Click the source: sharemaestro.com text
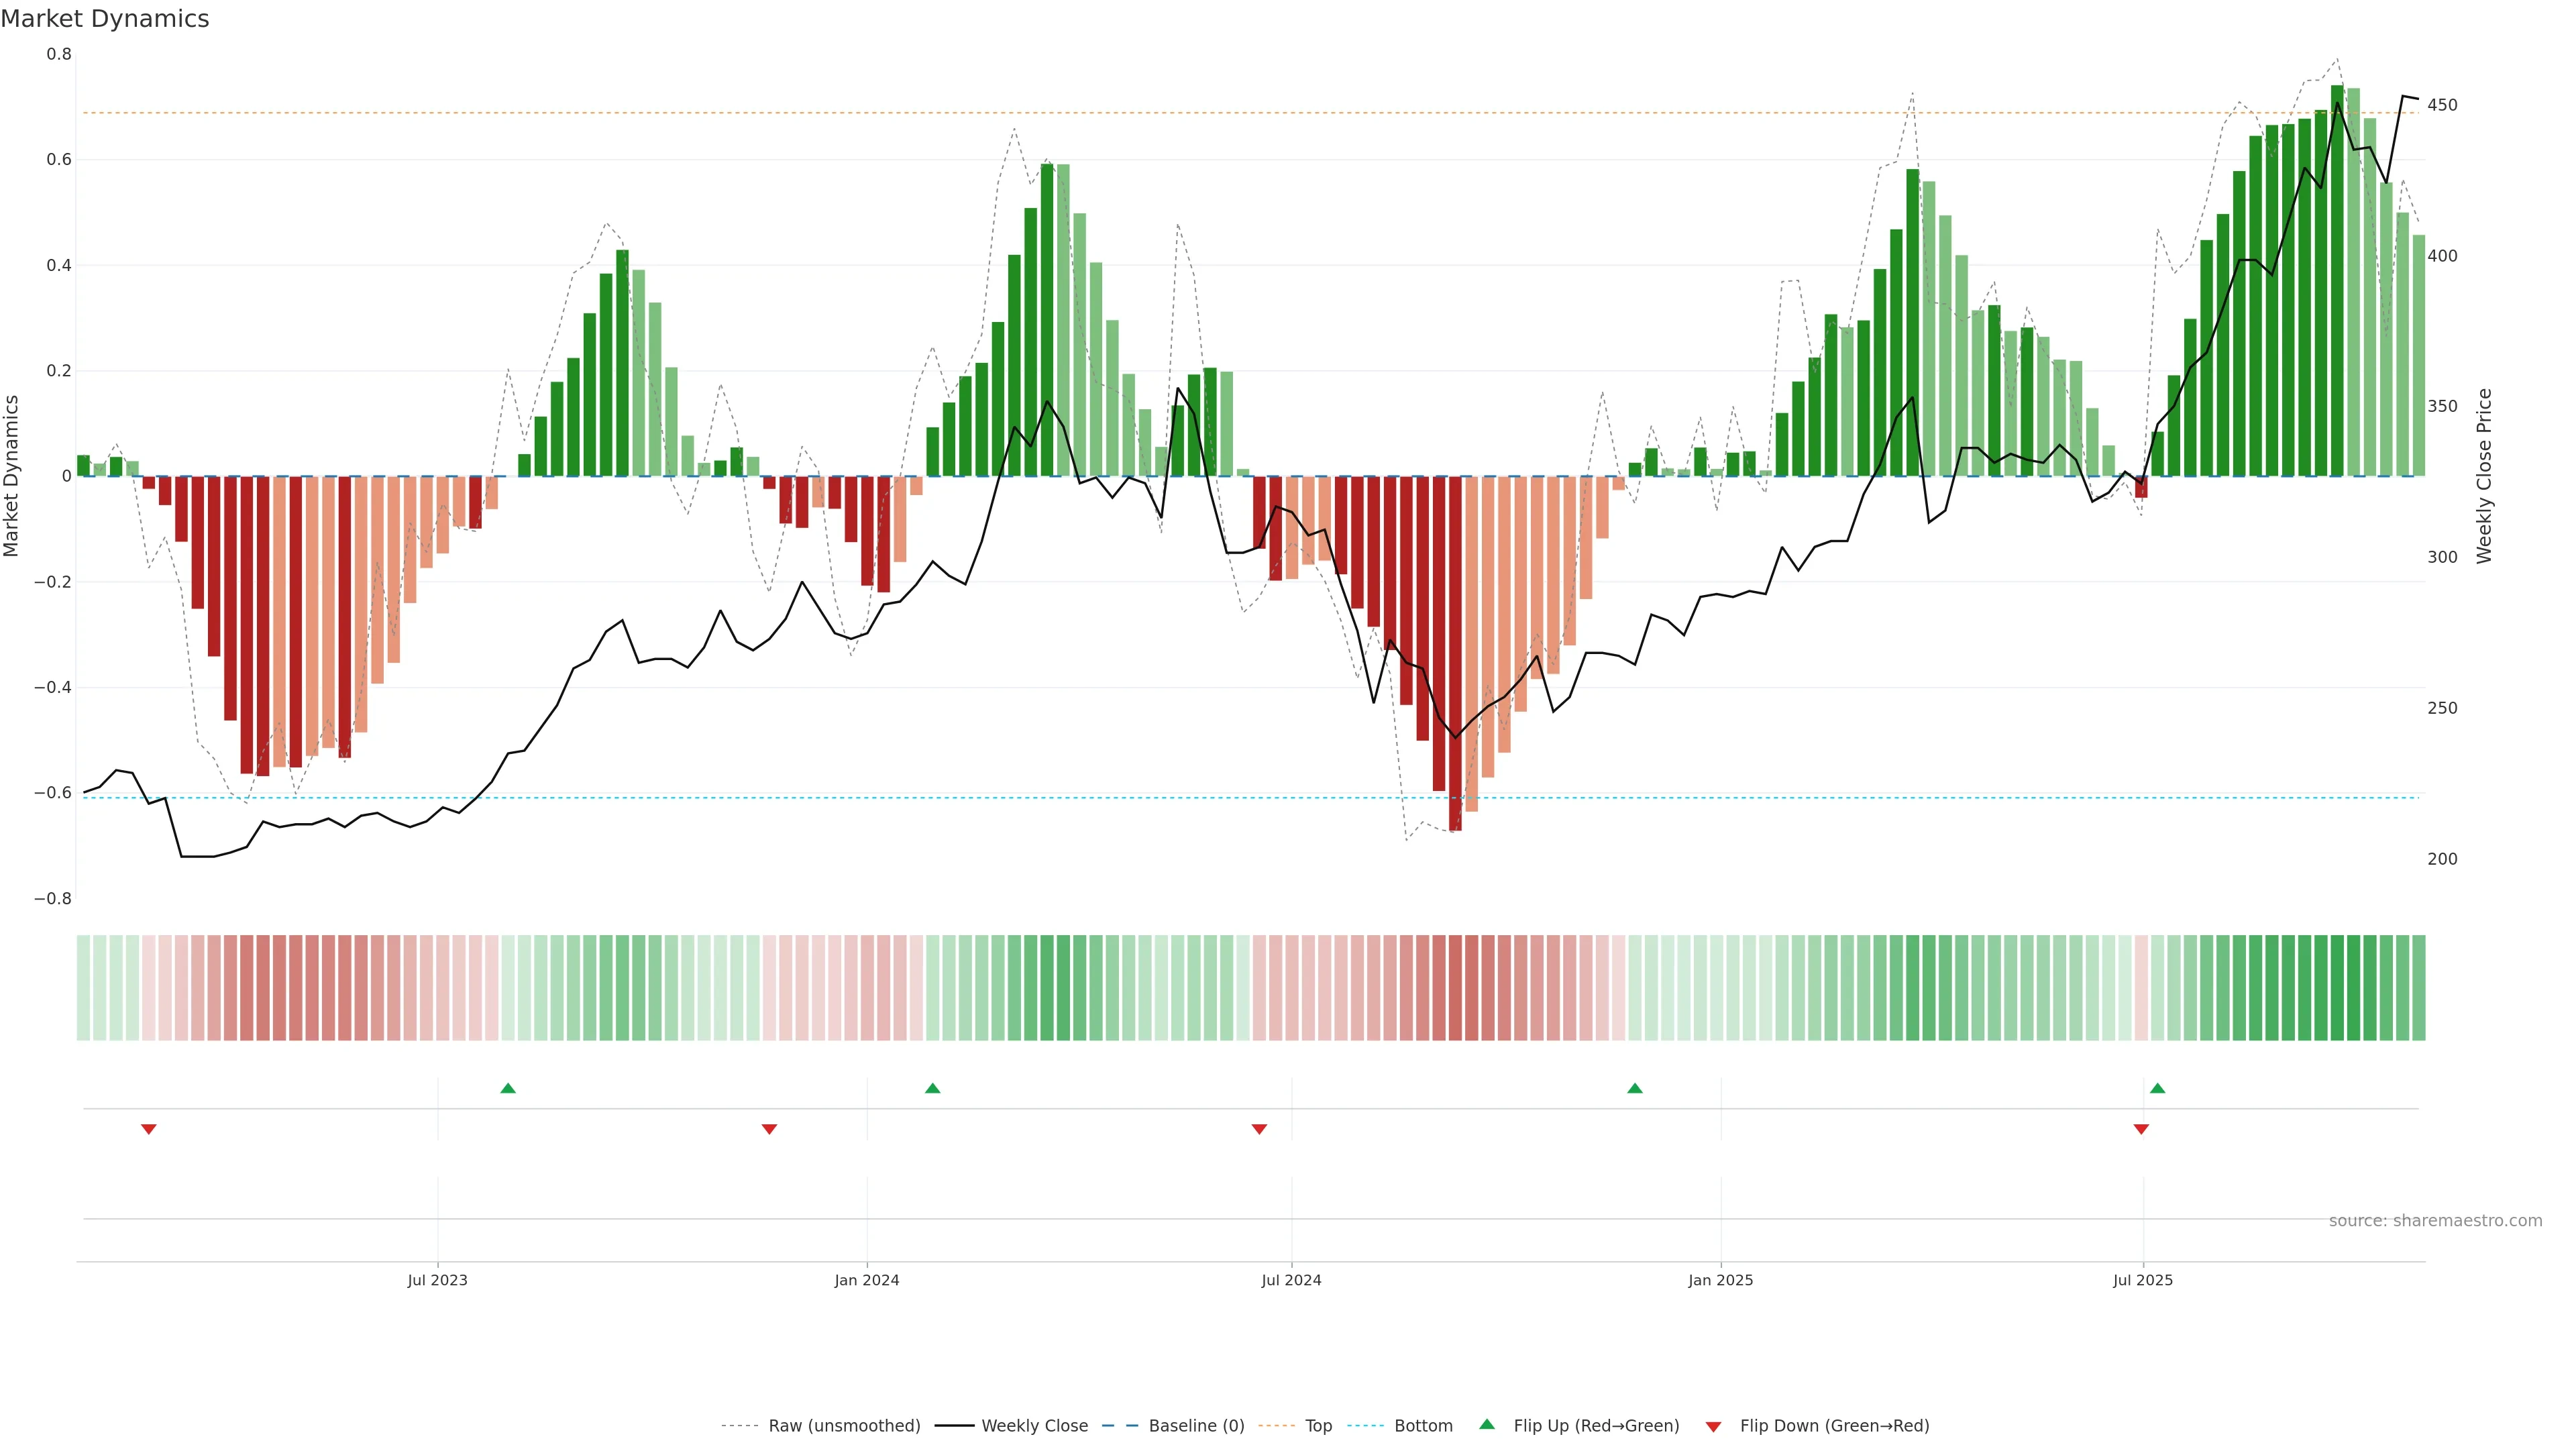The height and width of the screenshot is (1449, 2576). point(2435,1221)
